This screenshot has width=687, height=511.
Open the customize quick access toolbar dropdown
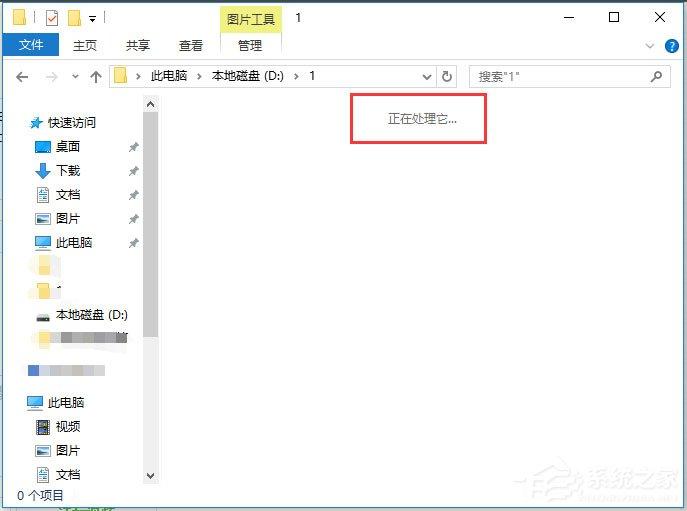coord(92,19)
